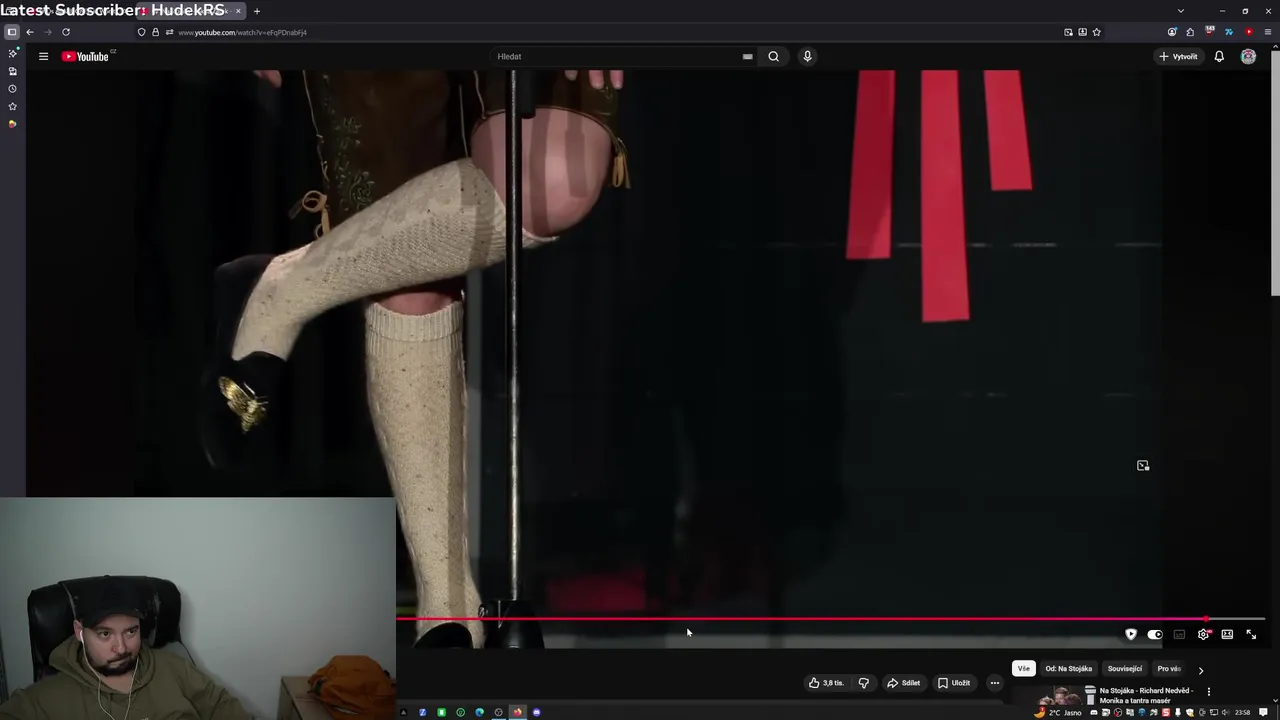Click the Uložit save button
This screenshot has height=720, width=1280.
pos(954,683)
